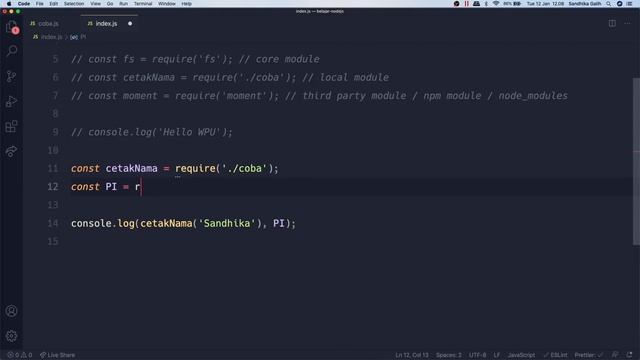This screenshot has height=360, width=640.
Task: Click the date and time in menu bar
Action: coord(545,4)
